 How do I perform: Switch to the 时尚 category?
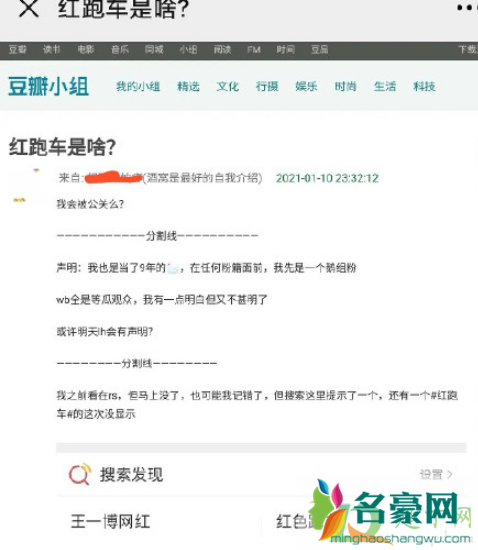(345, 86)
